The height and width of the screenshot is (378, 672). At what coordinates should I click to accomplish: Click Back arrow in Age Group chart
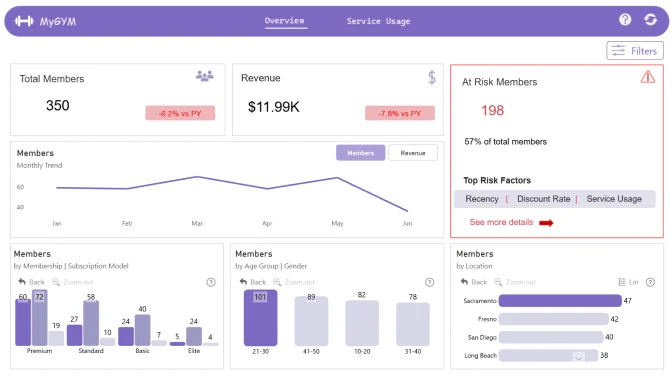click(243, 282)
